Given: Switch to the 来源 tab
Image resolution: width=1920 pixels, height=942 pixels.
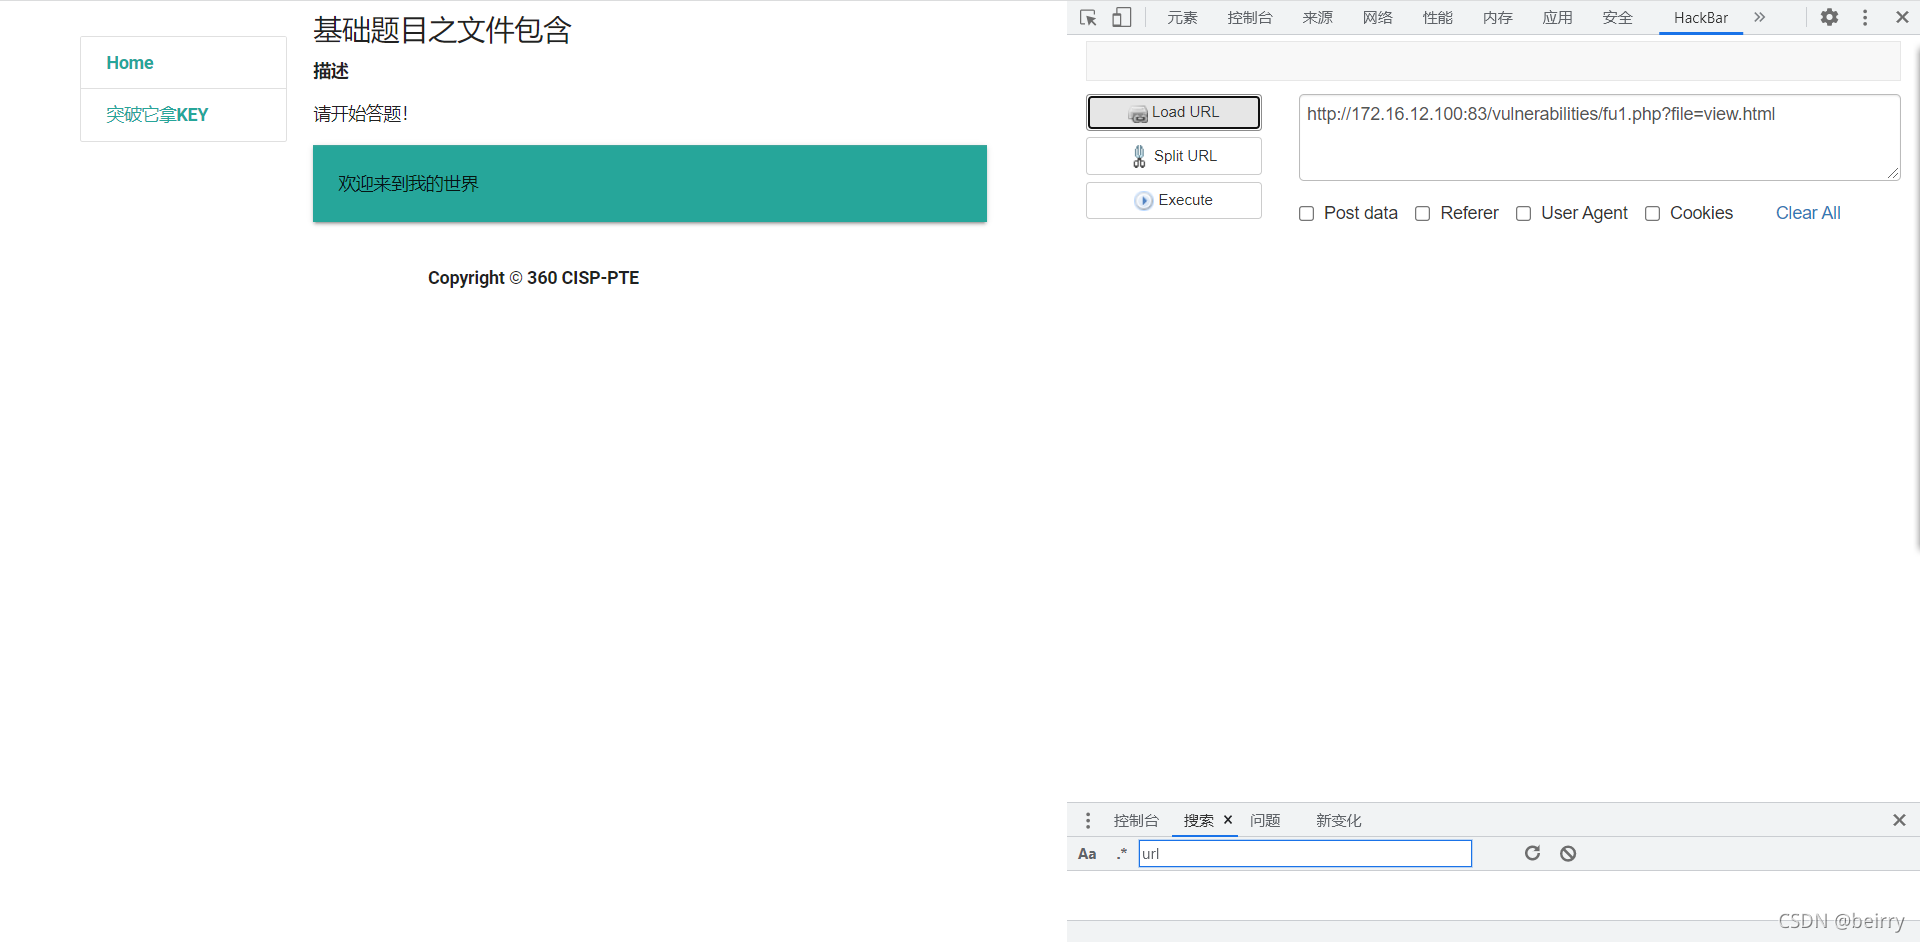Looking at the screenshot, I should coord(1317,18).
